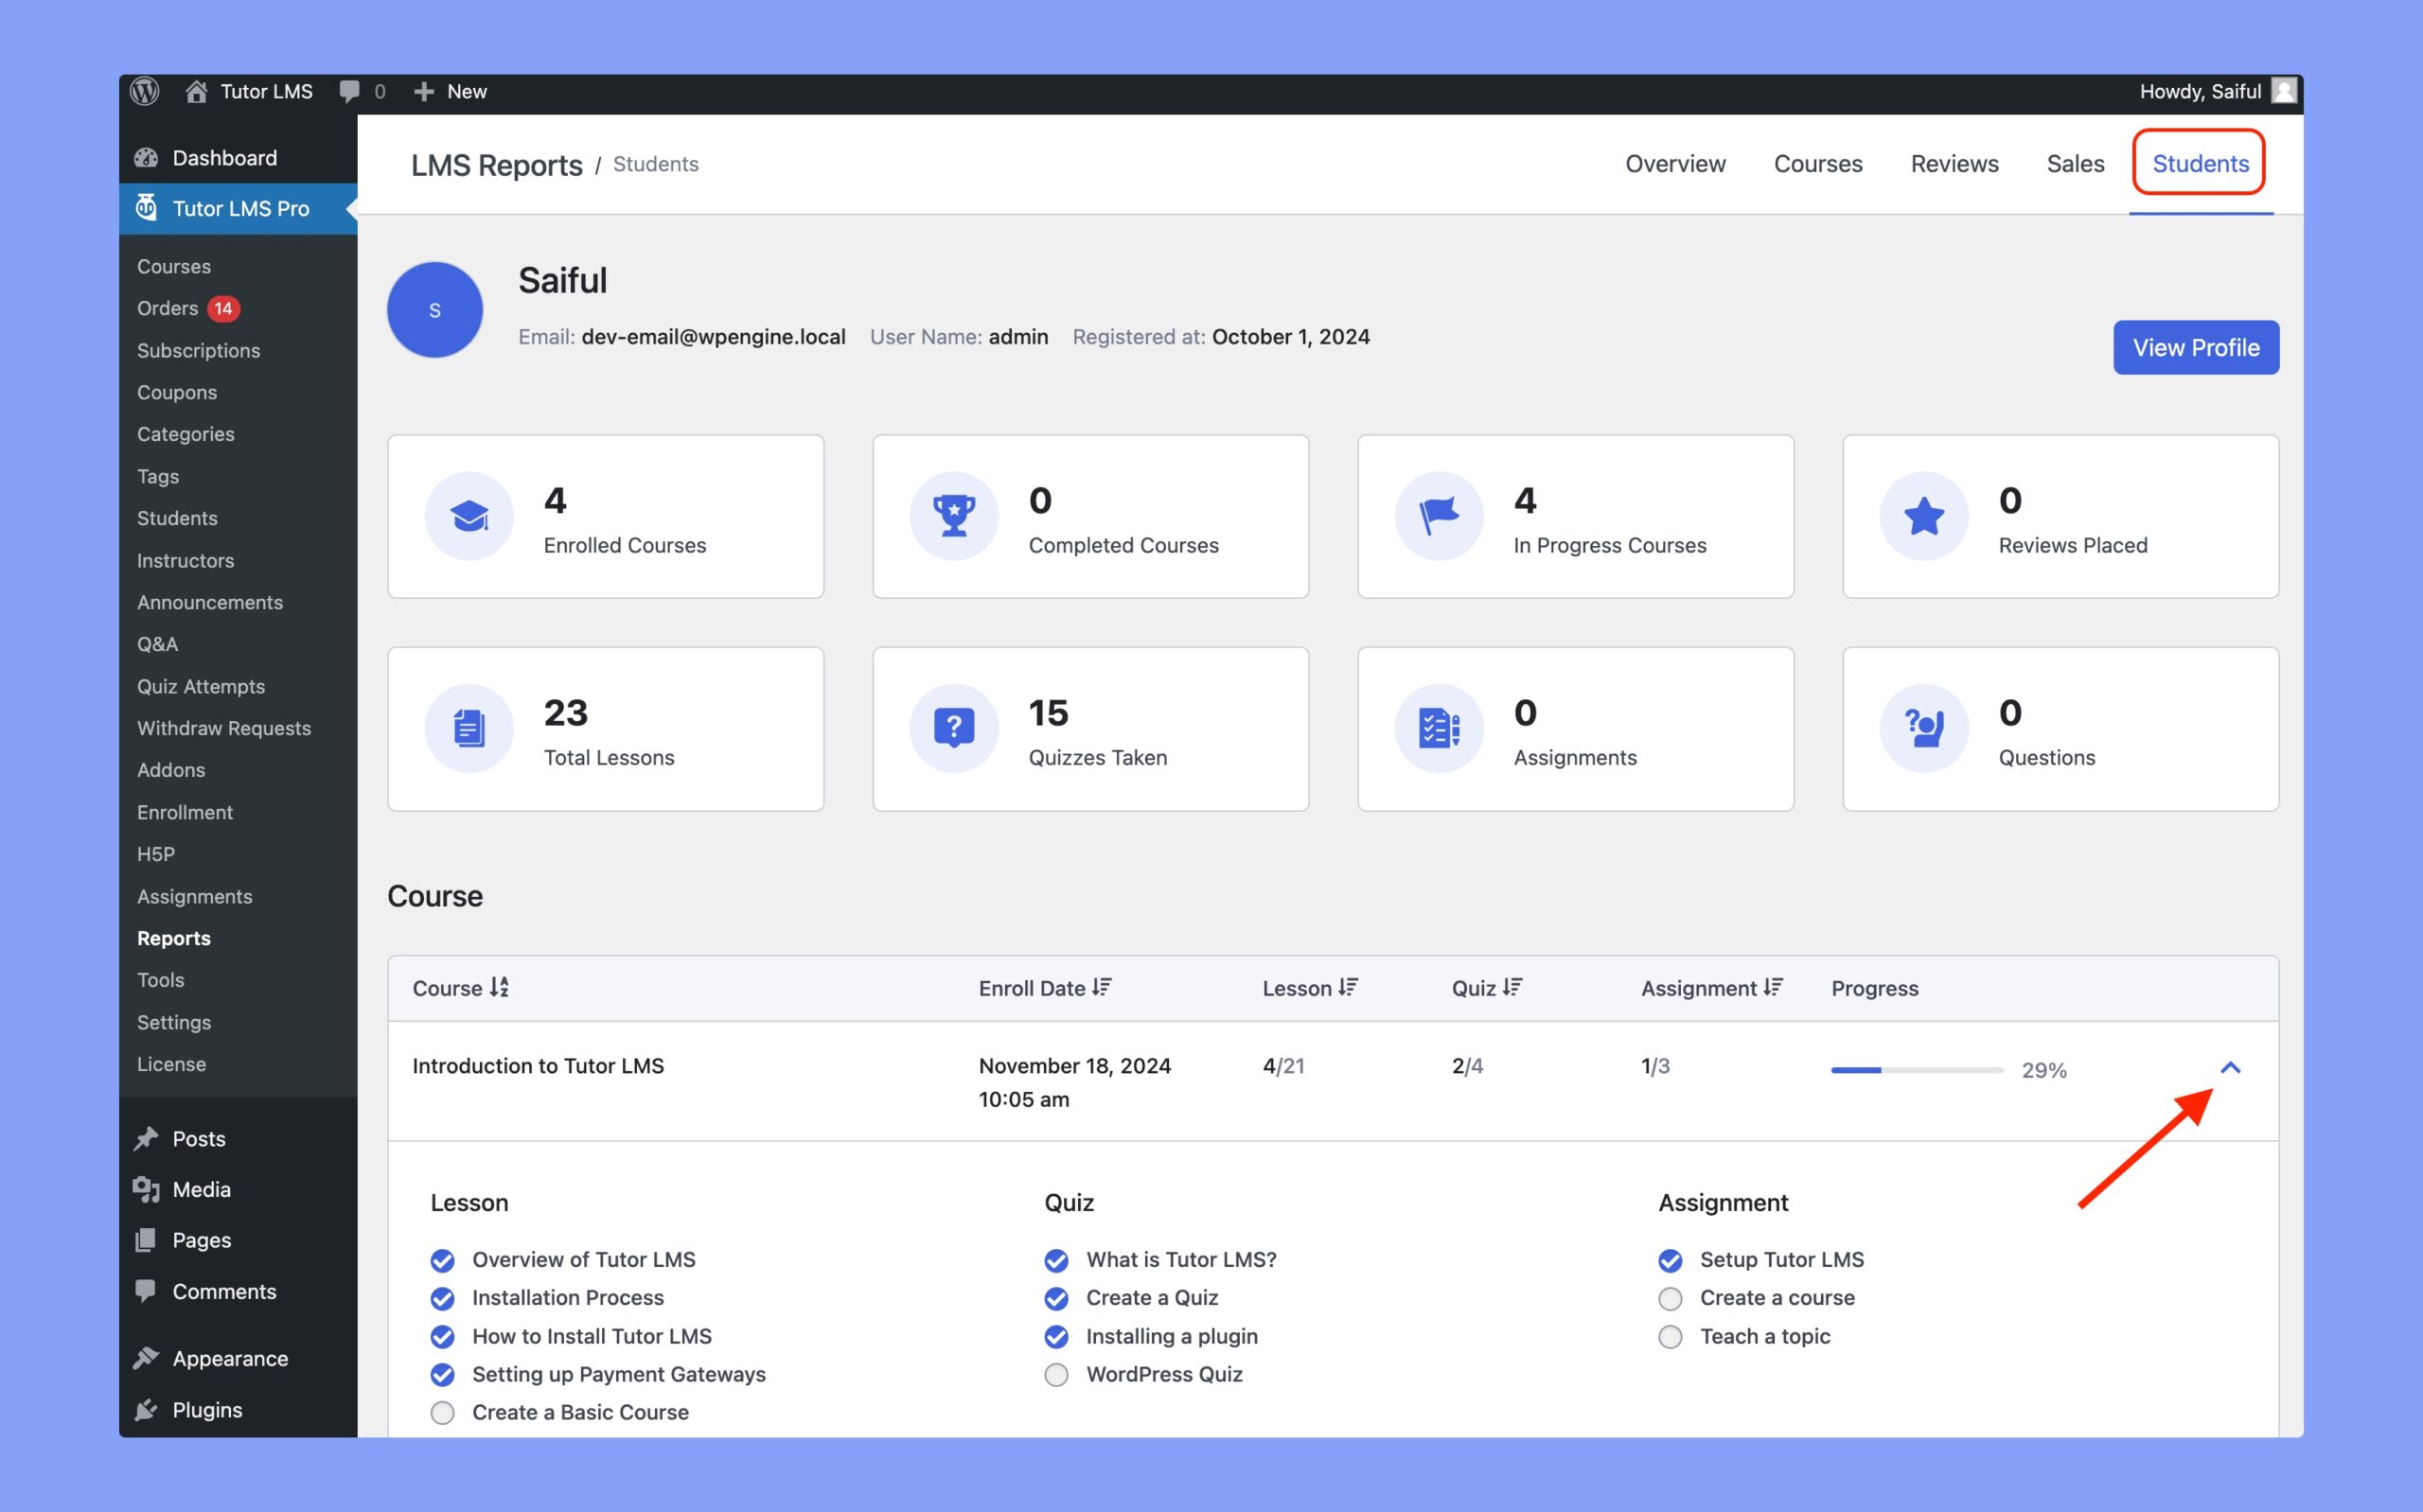Open the Instructors sidebar link
This screenshot has width=2423, height=1512.
[x=185, y=560]
